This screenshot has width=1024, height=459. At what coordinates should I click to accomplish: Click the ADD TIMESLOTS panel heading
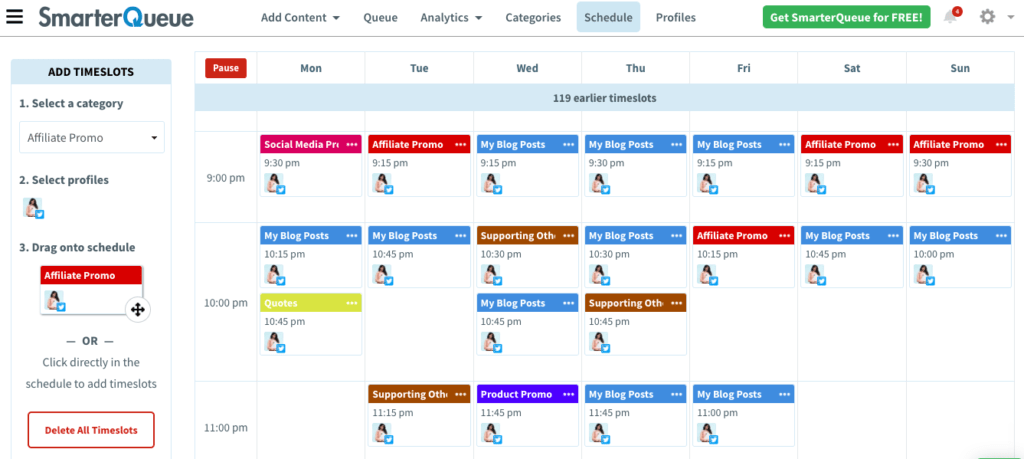pyautogui.click(x=91, y=72)
